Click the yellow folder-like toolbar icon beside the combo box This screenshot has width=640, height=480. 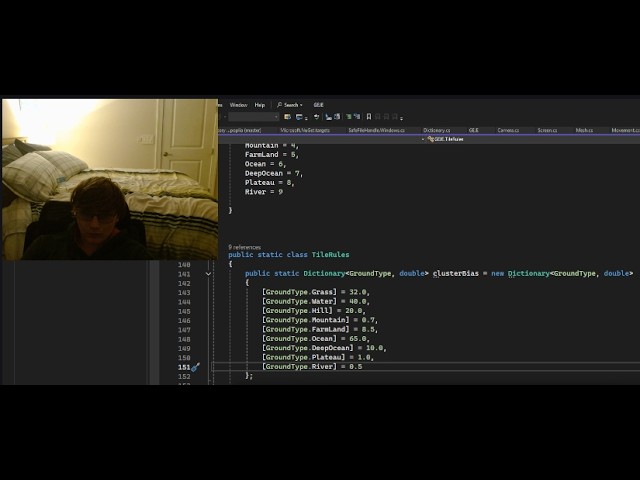(x=287, y=117)
